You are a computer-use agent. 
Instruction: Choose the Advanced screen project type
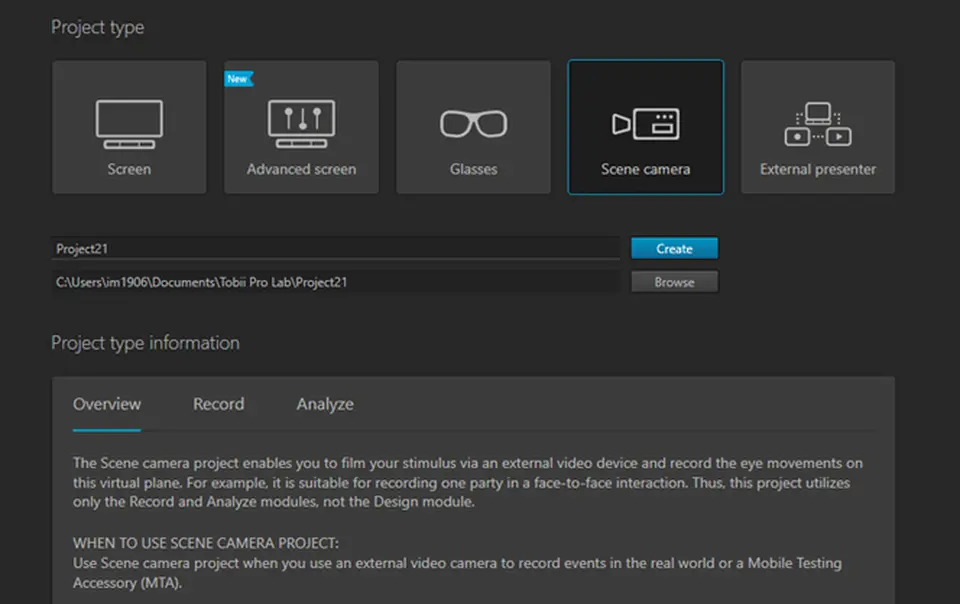point(301,127)
